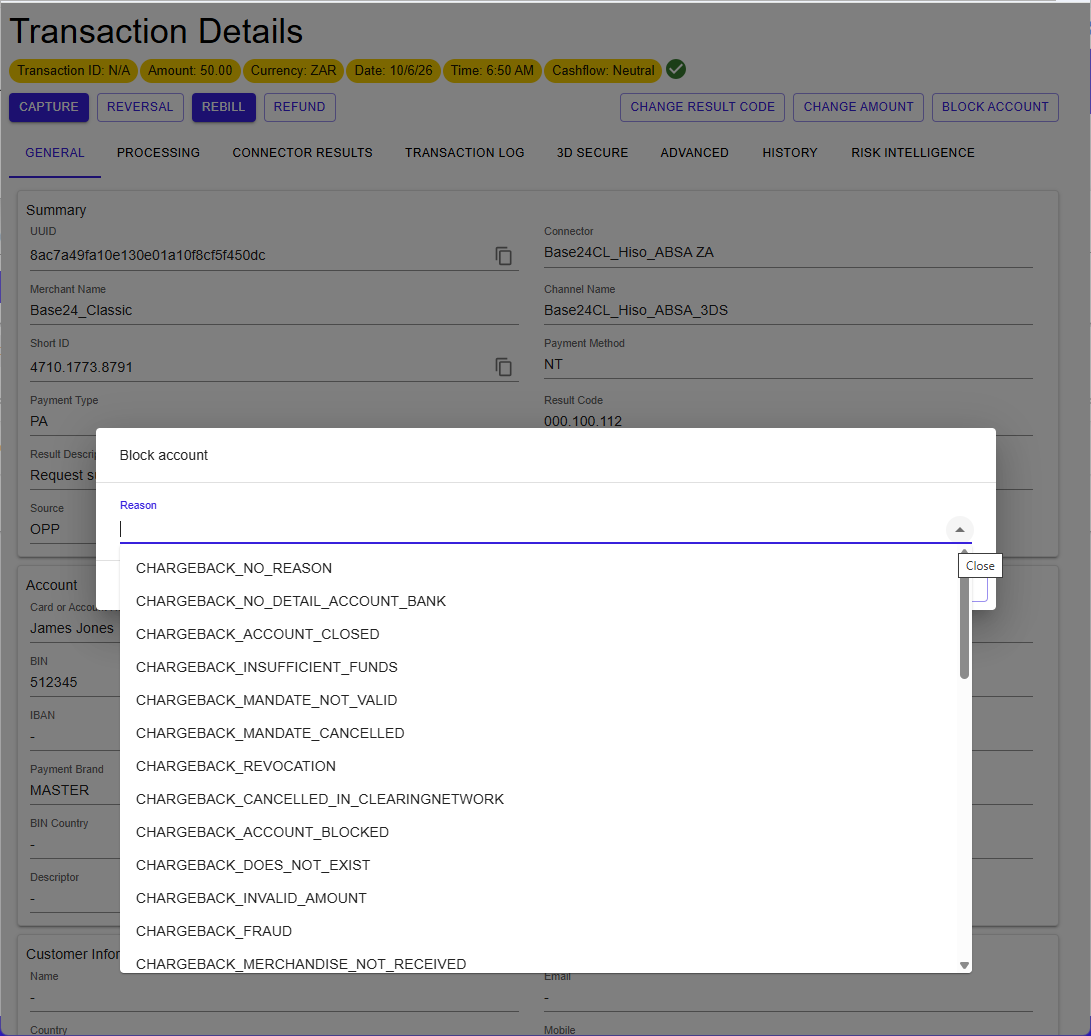Image resolution: width=1091 pixels, height=1036 pixels.
Task: Click the Time: 6:50 AM chip
Action: (x=492, y=70)
